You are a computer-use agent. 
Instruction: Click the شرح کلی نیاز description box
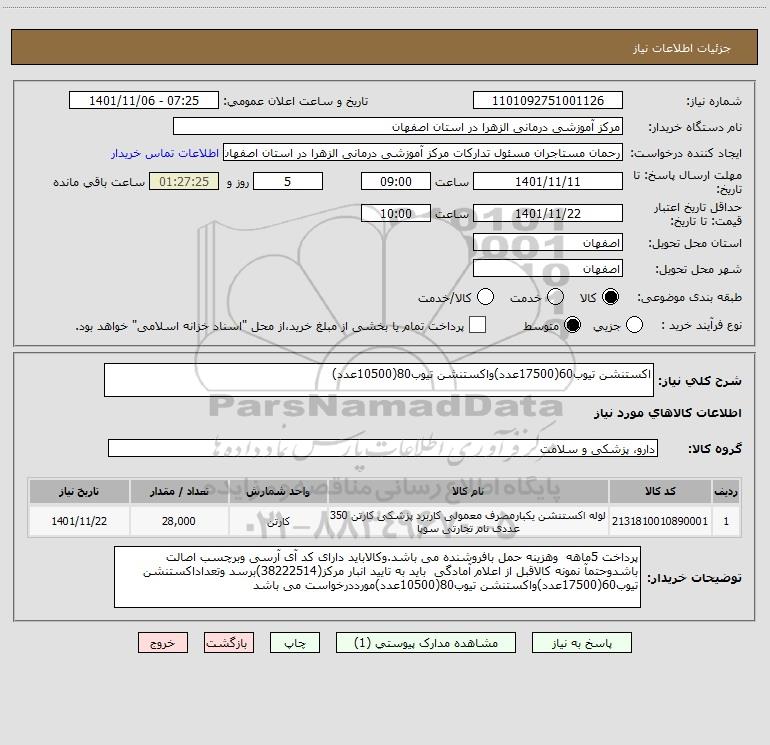pyautogui.click(x=379, y=380)
